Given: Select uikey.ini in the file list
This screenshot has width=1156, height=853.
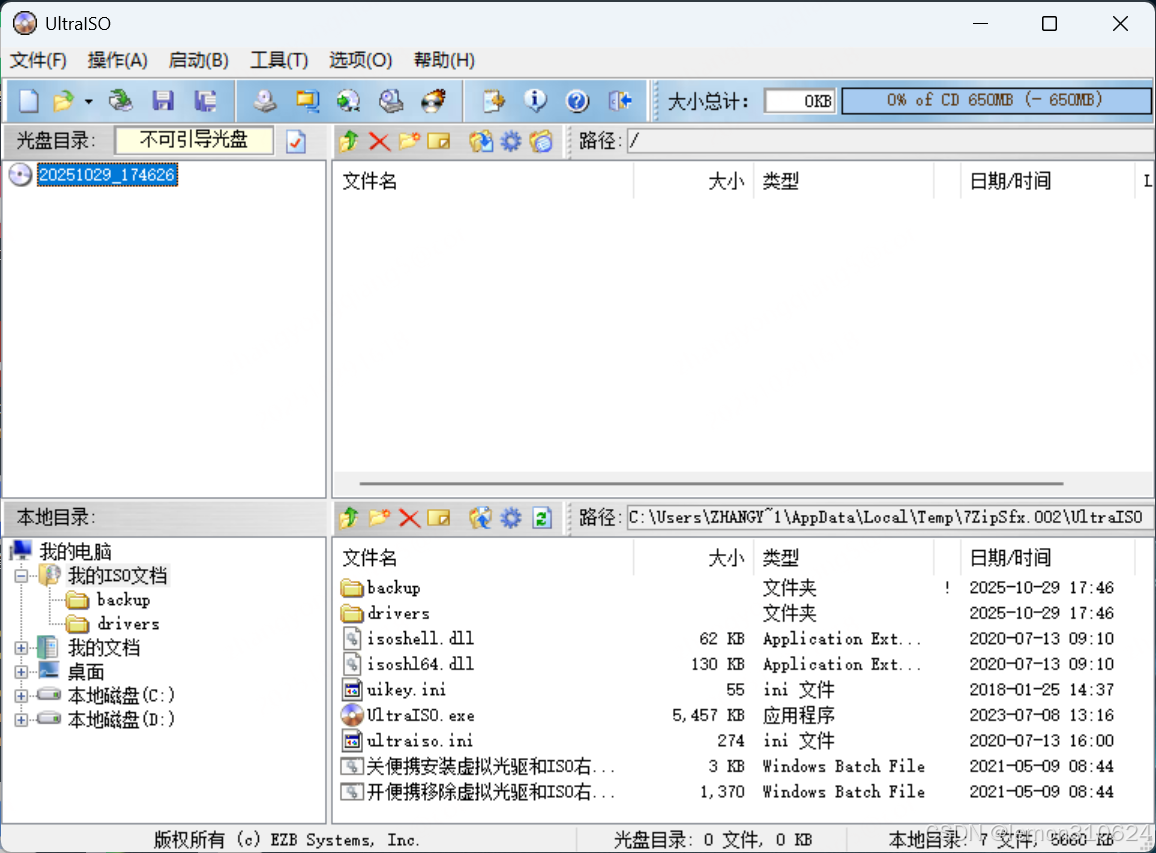Looking at the screenshot, I should 406,690.
